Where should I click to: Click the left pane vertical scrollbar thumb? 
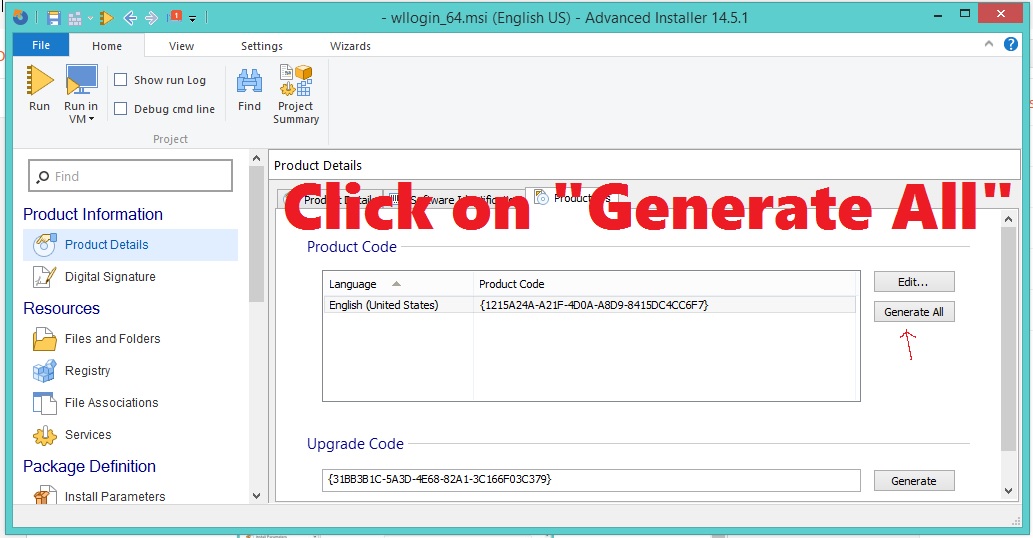tap(256, 234)
